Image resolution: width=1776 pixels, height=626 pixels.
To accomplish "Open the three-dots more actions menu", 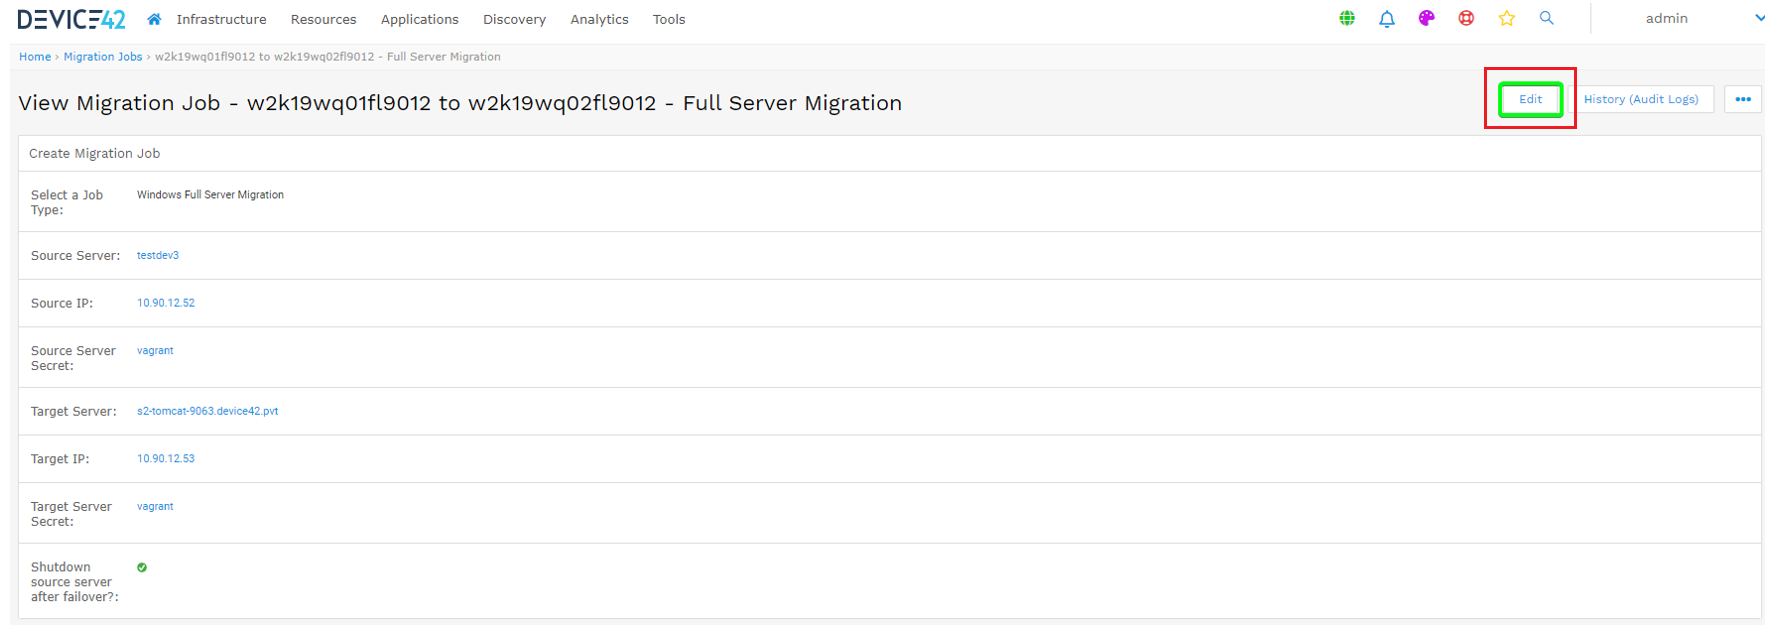I will point(1743,99).
